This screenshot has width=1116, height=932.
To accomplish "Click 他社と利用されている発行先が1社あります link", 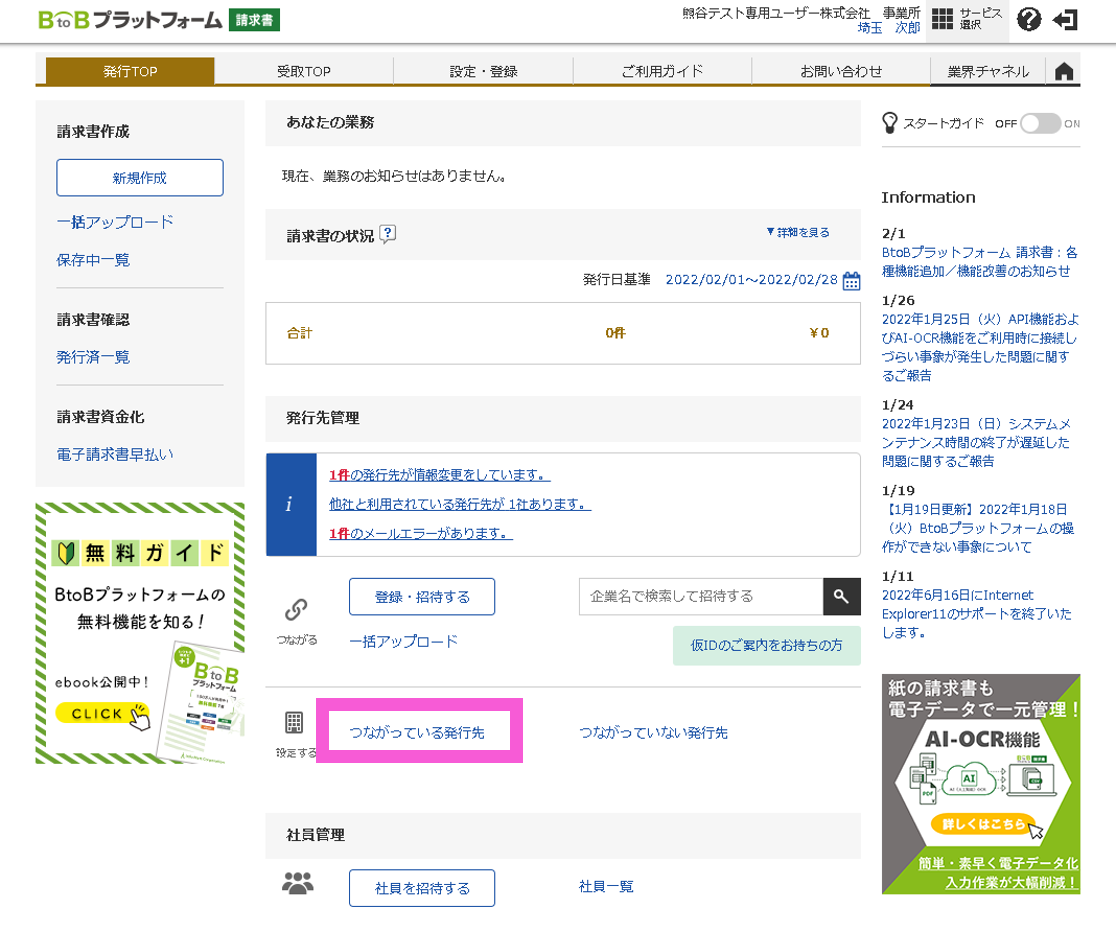I will pos(460,504).
